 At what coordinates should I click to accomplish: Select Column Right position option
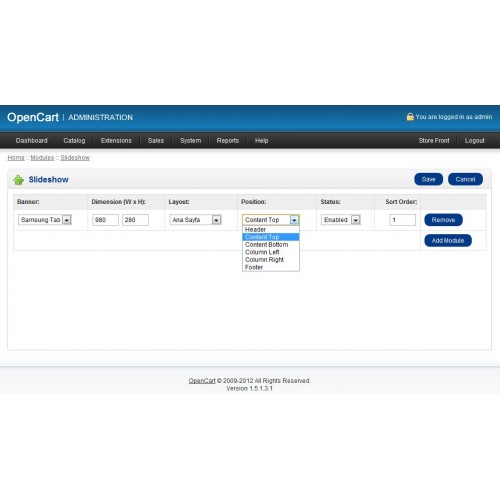[x=271, y=260]
